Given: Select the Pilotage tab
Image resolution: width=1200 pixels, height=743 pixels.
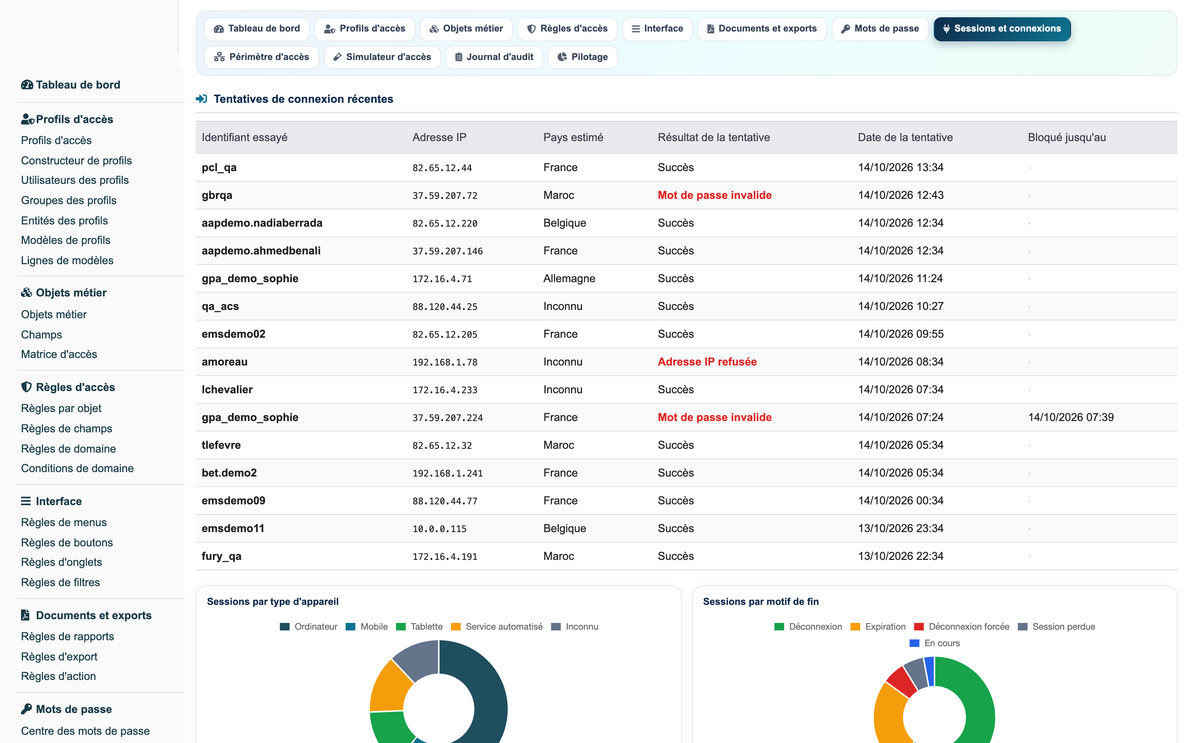Looking at the screenshot, I should (x=583, y=57).
